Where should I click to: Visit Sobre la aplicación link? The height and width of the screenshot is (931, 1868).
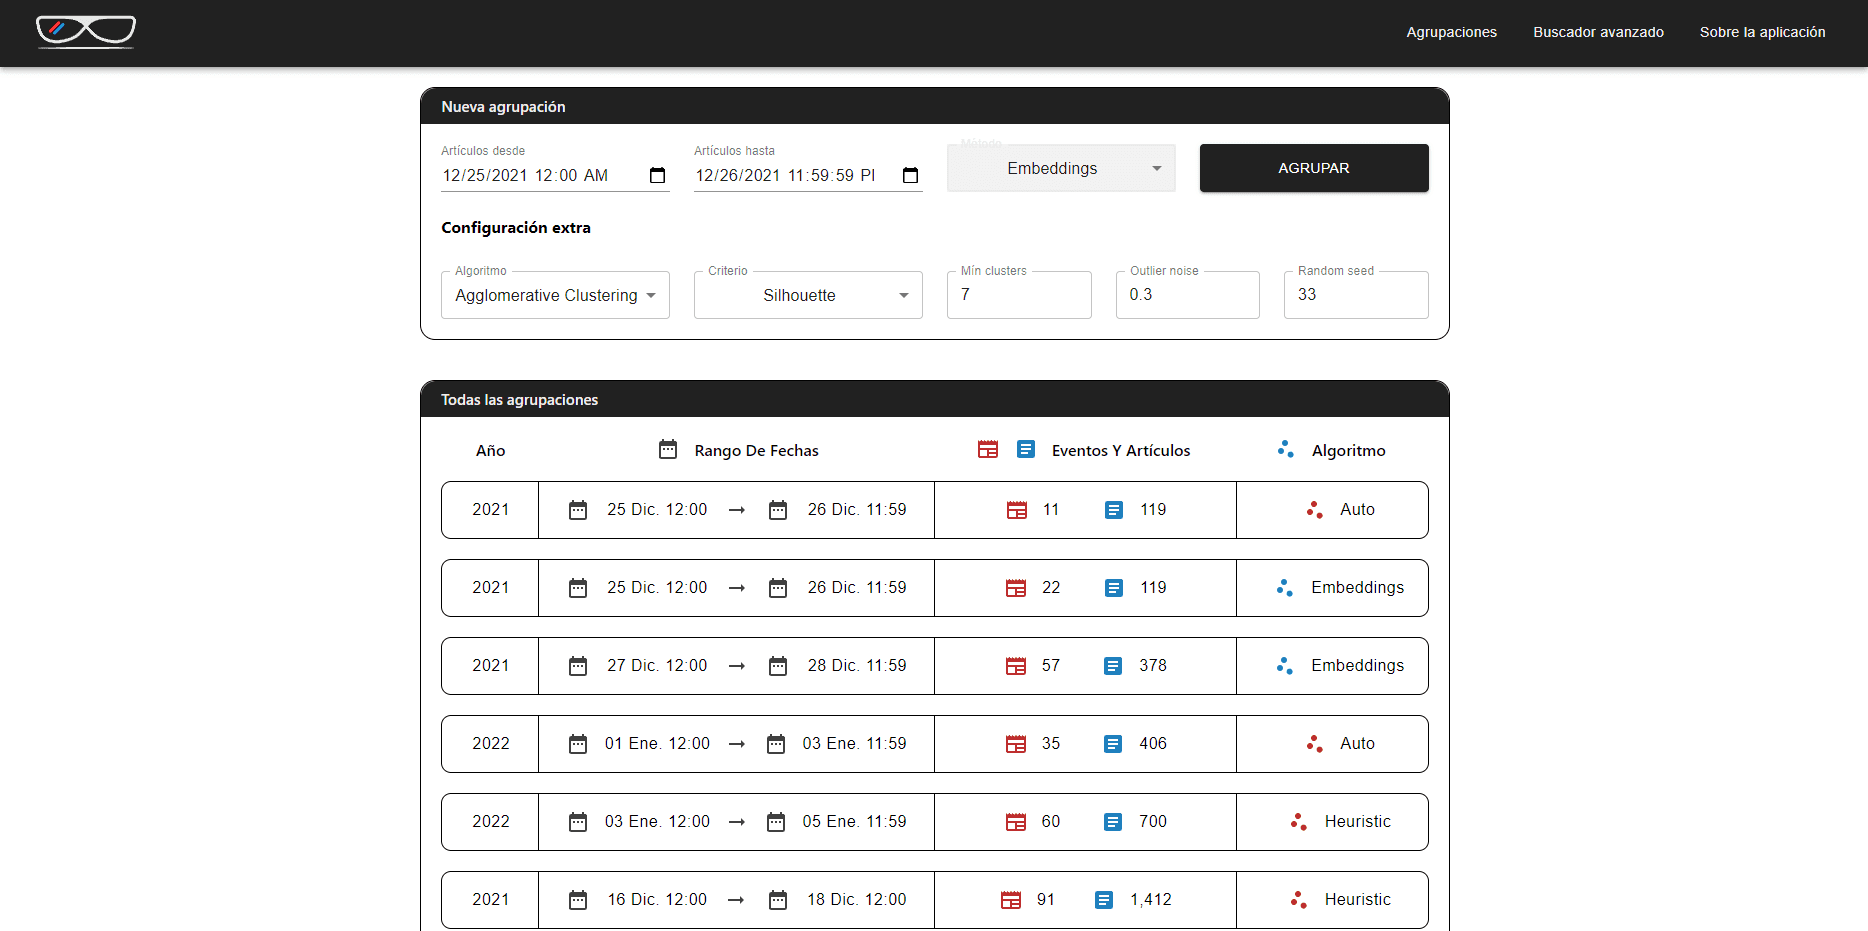click(x=1762, y=32)
